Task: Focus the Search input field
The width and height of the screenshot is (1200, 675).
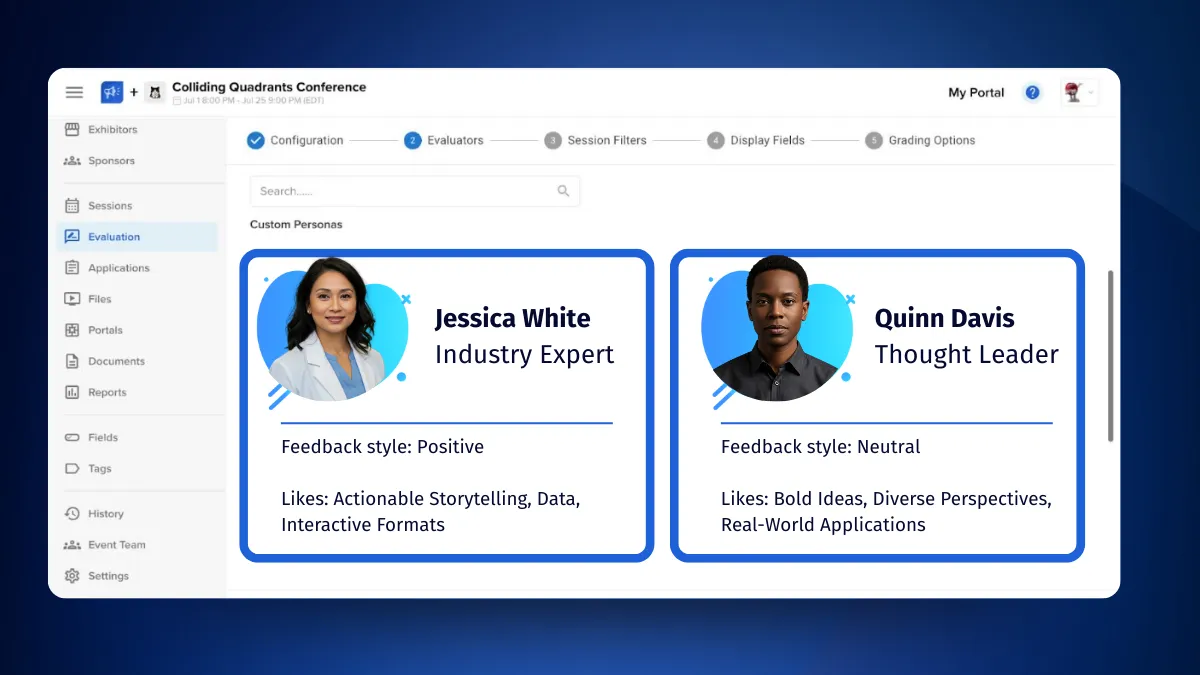Action: click(x=415, y=191)
